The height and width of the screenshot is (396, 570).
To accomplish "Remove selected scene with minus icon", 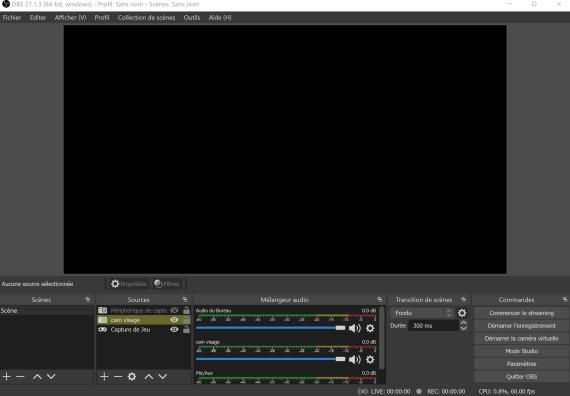I will coord(20,377).
